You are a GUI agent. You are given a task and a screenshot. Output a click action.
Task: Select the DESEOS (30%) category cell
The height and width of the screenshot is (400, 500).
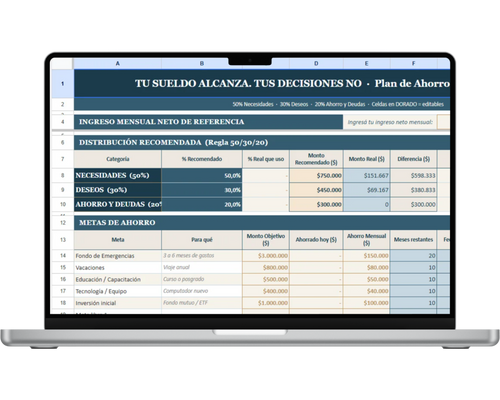[x=118, y=190]
